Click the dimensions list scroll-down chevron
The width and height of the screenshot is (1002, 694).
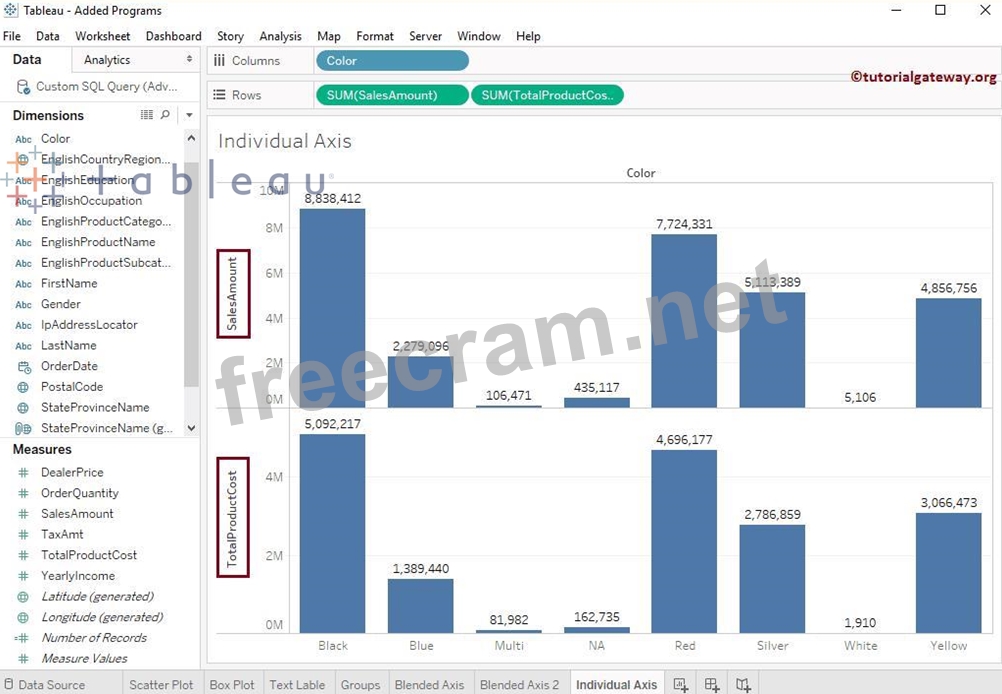pyautogui.click(x=191, y=428)
